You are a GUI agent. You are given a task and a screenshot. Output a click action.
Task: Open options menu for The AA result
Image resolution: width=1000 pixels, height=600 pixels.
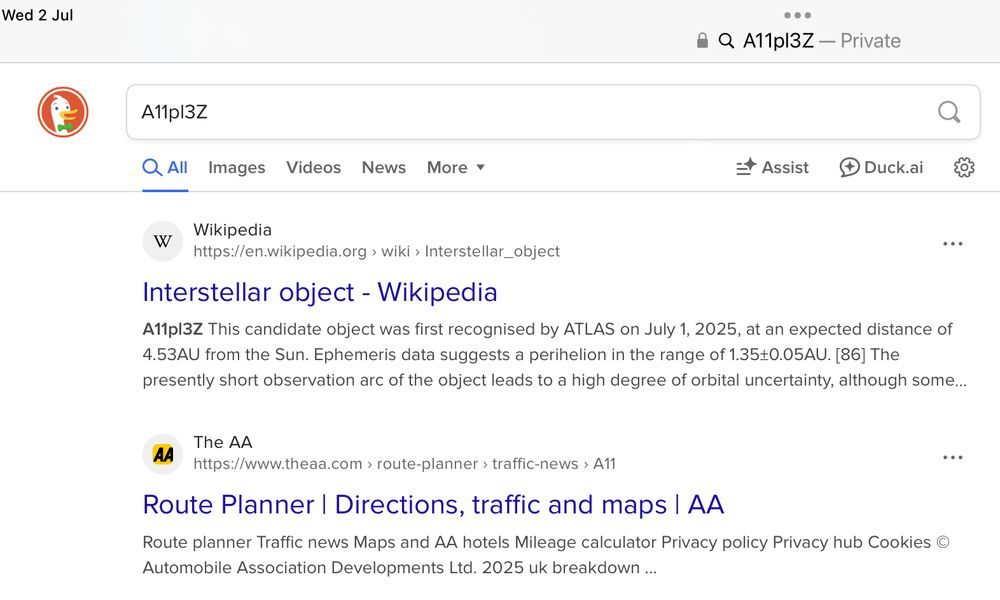[952, 457]
